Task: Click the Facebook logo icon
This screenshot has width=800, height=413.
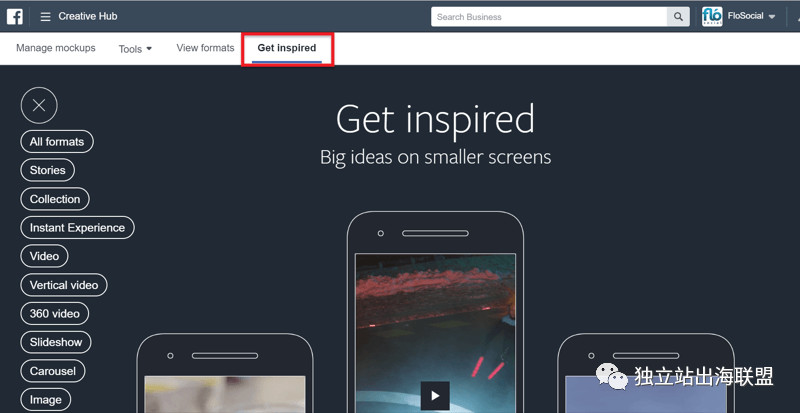Action: (x=14, y=16)
